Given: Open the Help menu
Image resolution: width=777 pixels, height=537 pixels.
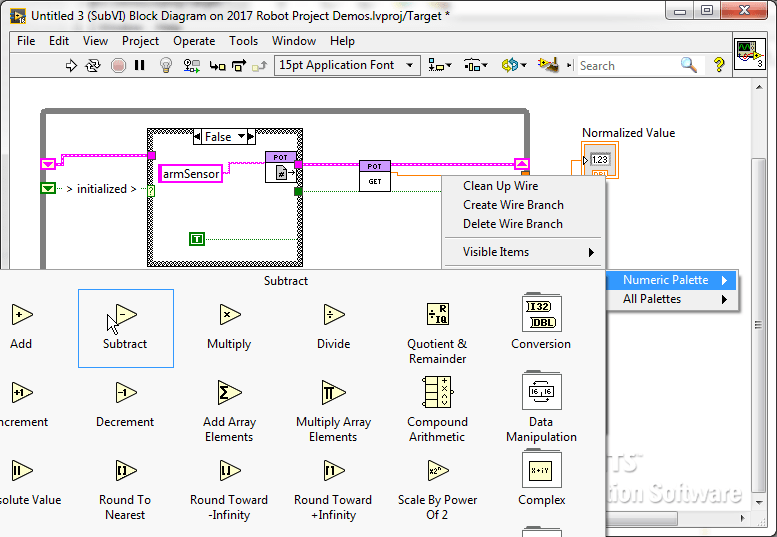Looking at the screenshot, I should (x=342, y=41).
